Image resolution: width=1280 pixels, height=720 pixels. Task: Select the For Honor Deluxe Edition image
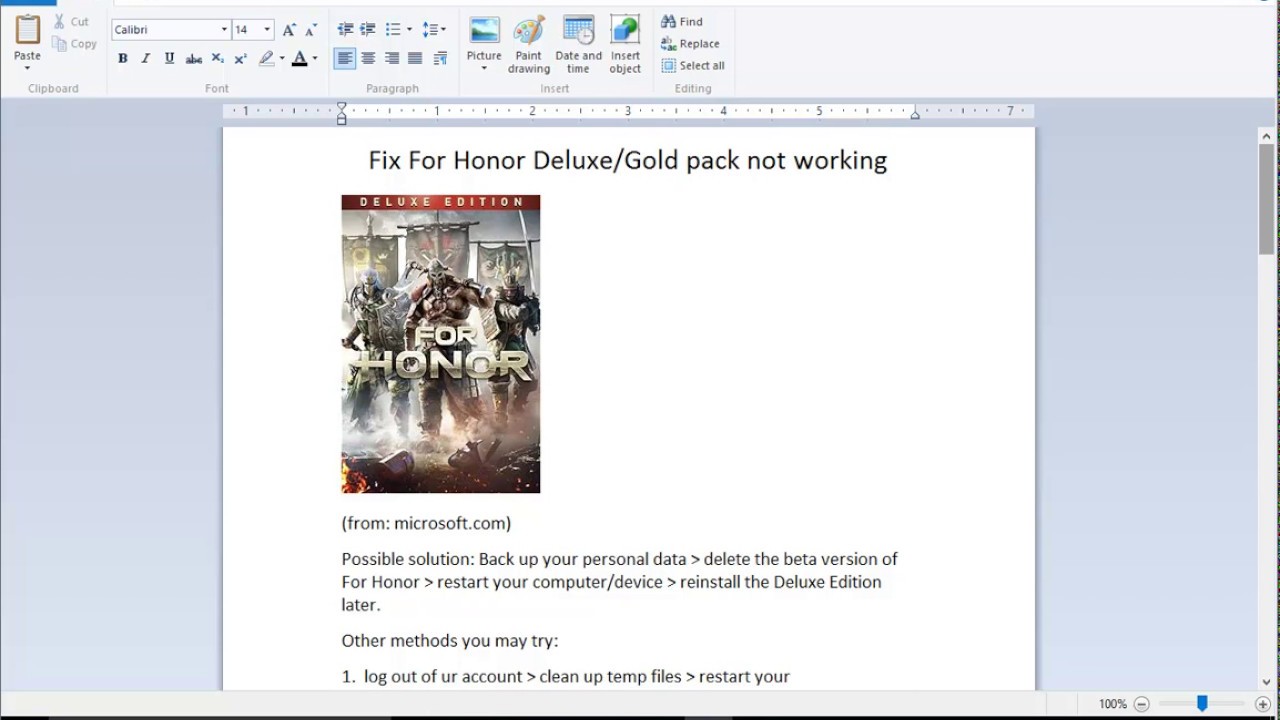pos(441,344)
